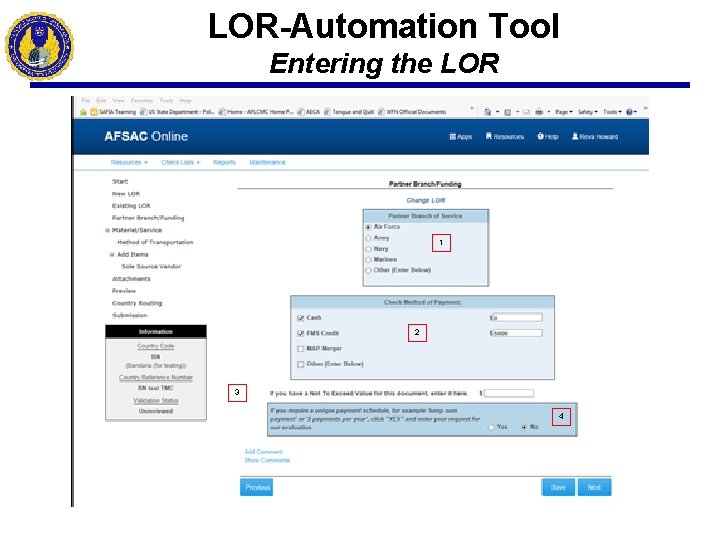Click the Previous button

click(x=256, y=487)
